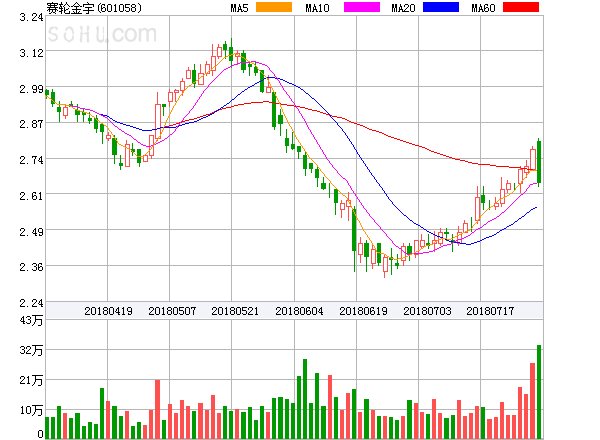Click the 2.36 price axis label
The image size is (600, 440).
click(x=31, y=267)
